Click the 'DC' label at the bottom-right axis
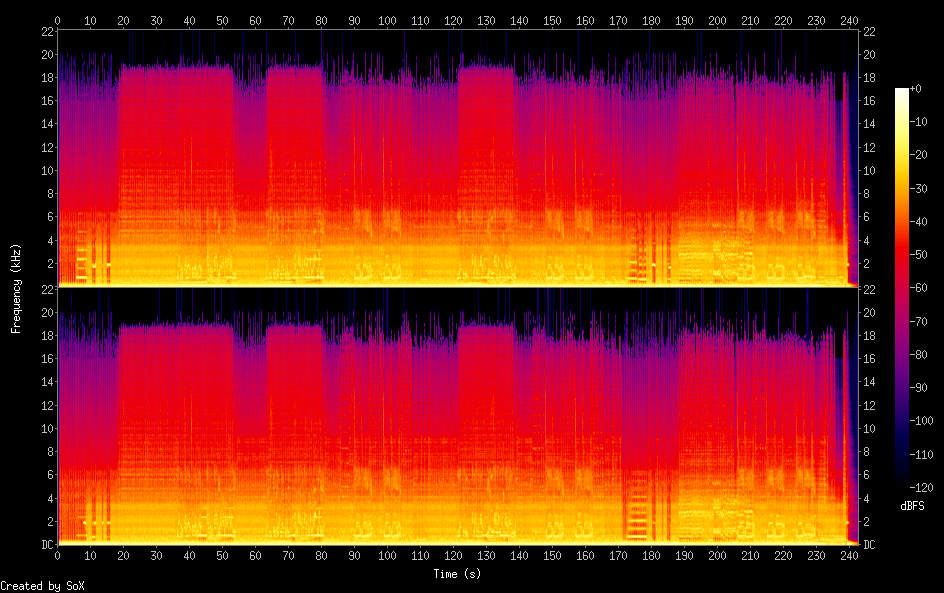Screen dimensions: 944x593 point(869,545)
